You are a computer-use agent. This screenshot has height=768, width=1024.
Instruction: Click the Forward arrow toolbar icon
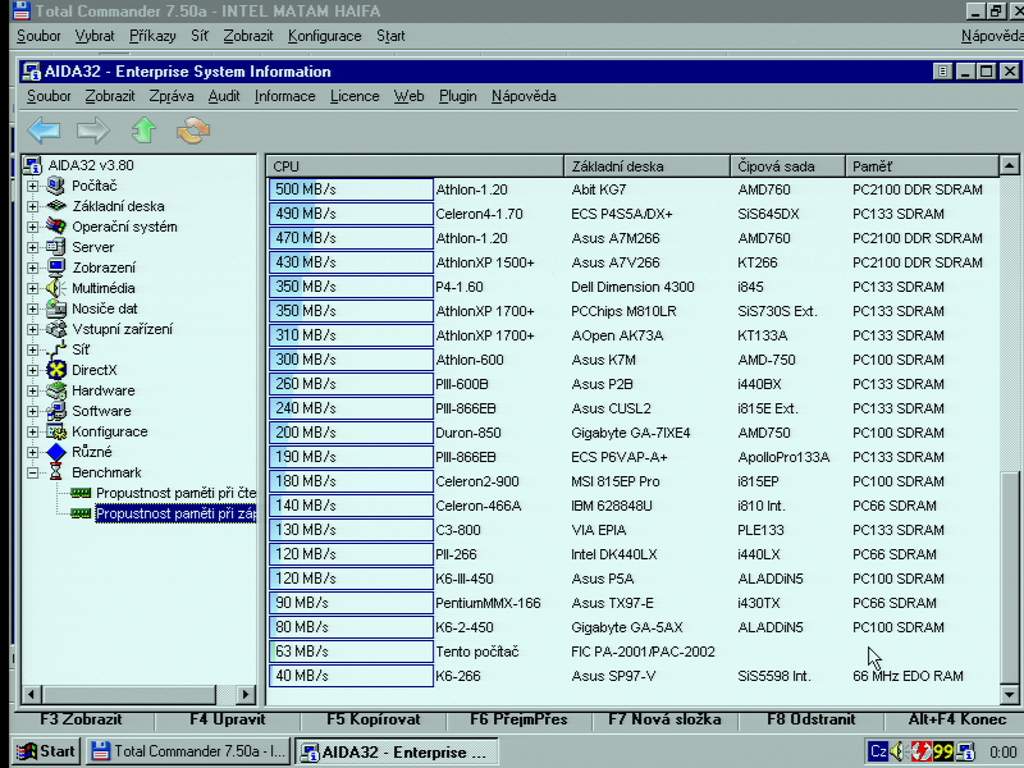[x=93, y=130]
